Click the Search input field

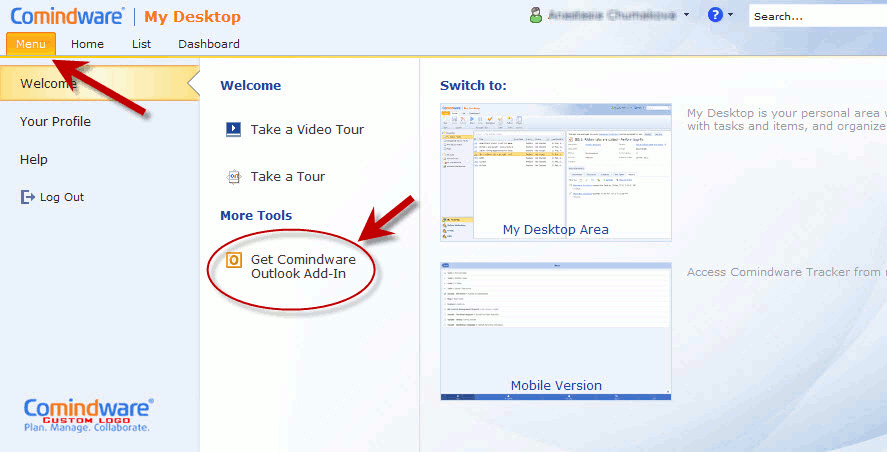coord(818,16)
